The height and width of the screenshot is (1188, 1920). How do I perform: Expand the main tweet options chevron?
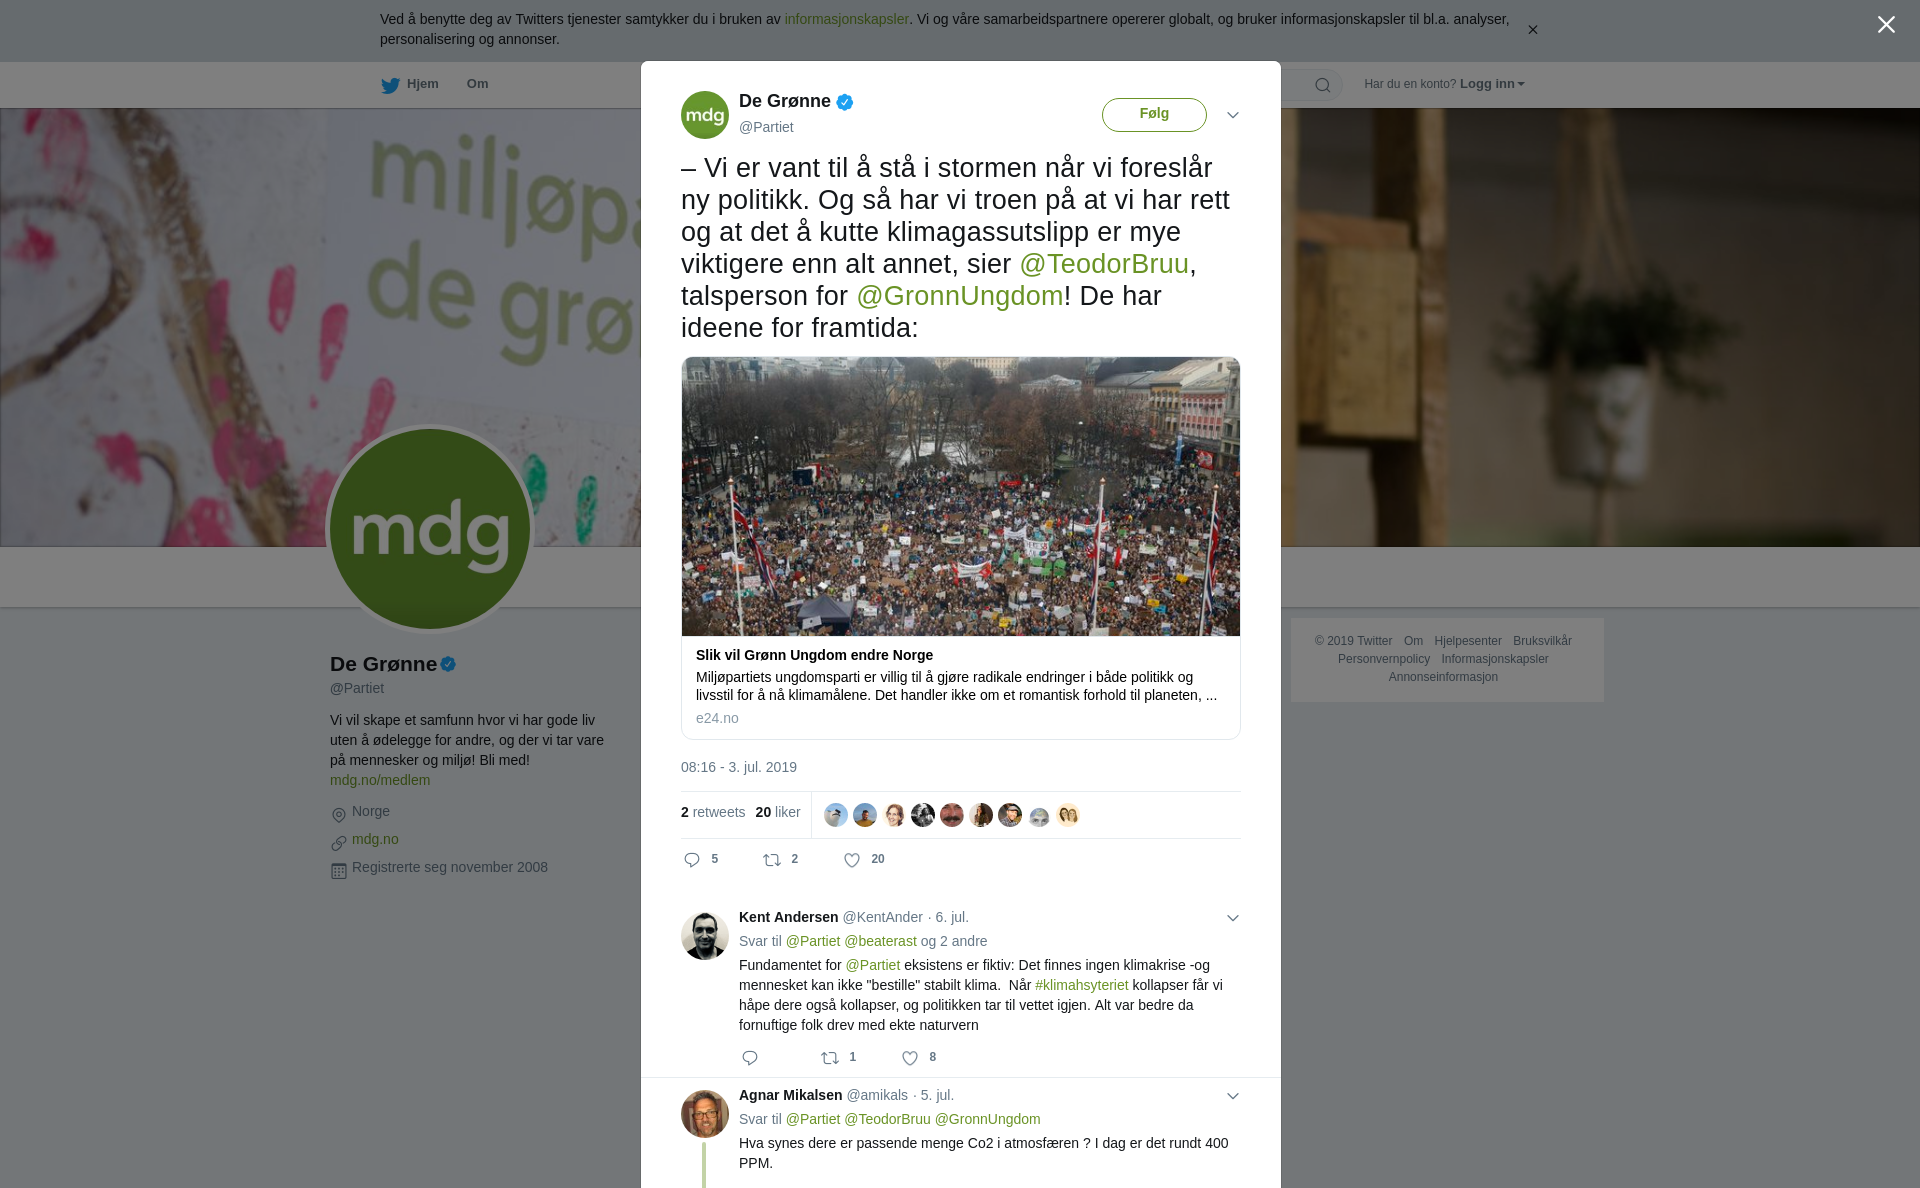tap(1233, 115)
